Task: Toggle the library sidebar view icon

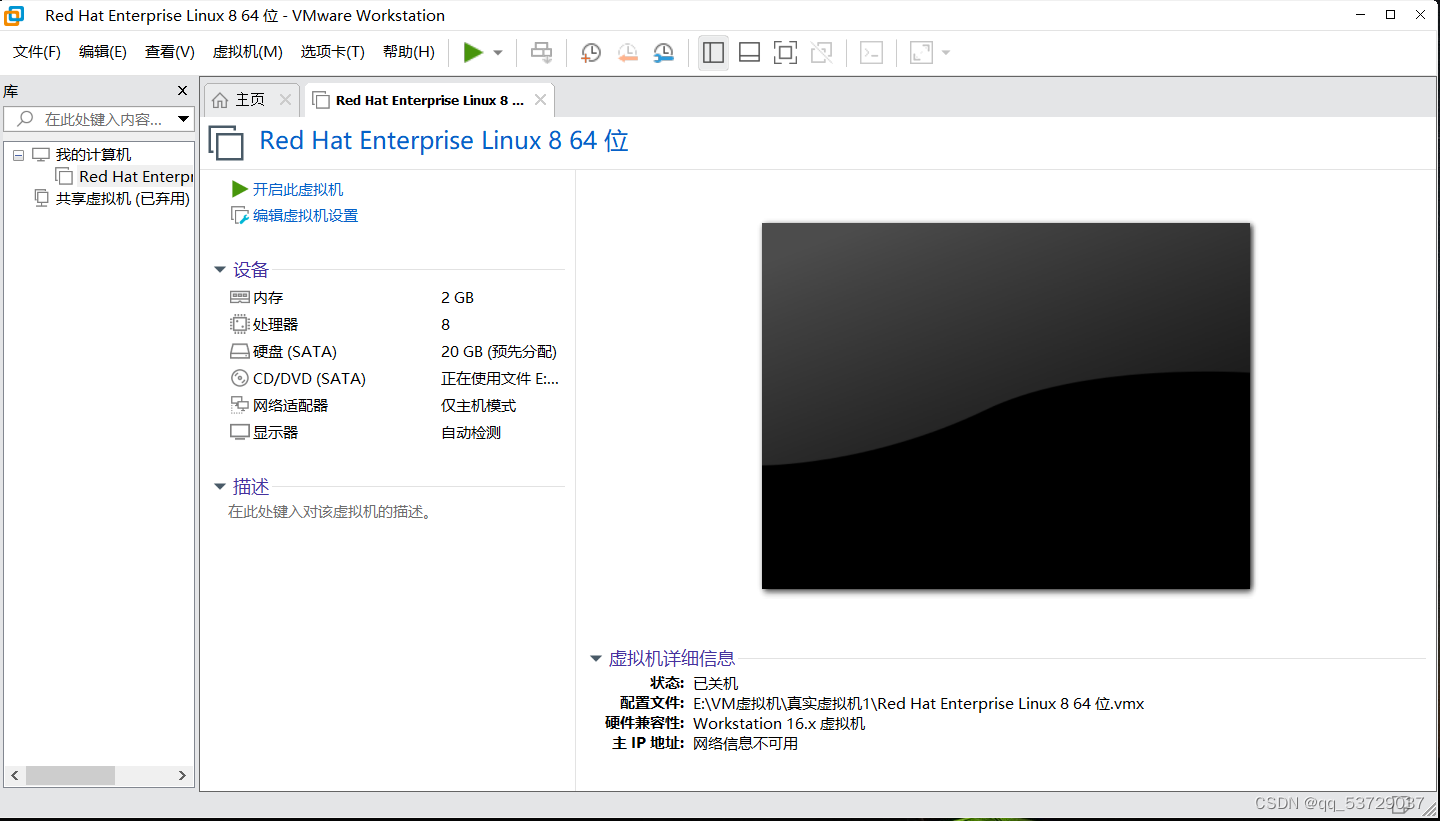Action: [713, 52]
